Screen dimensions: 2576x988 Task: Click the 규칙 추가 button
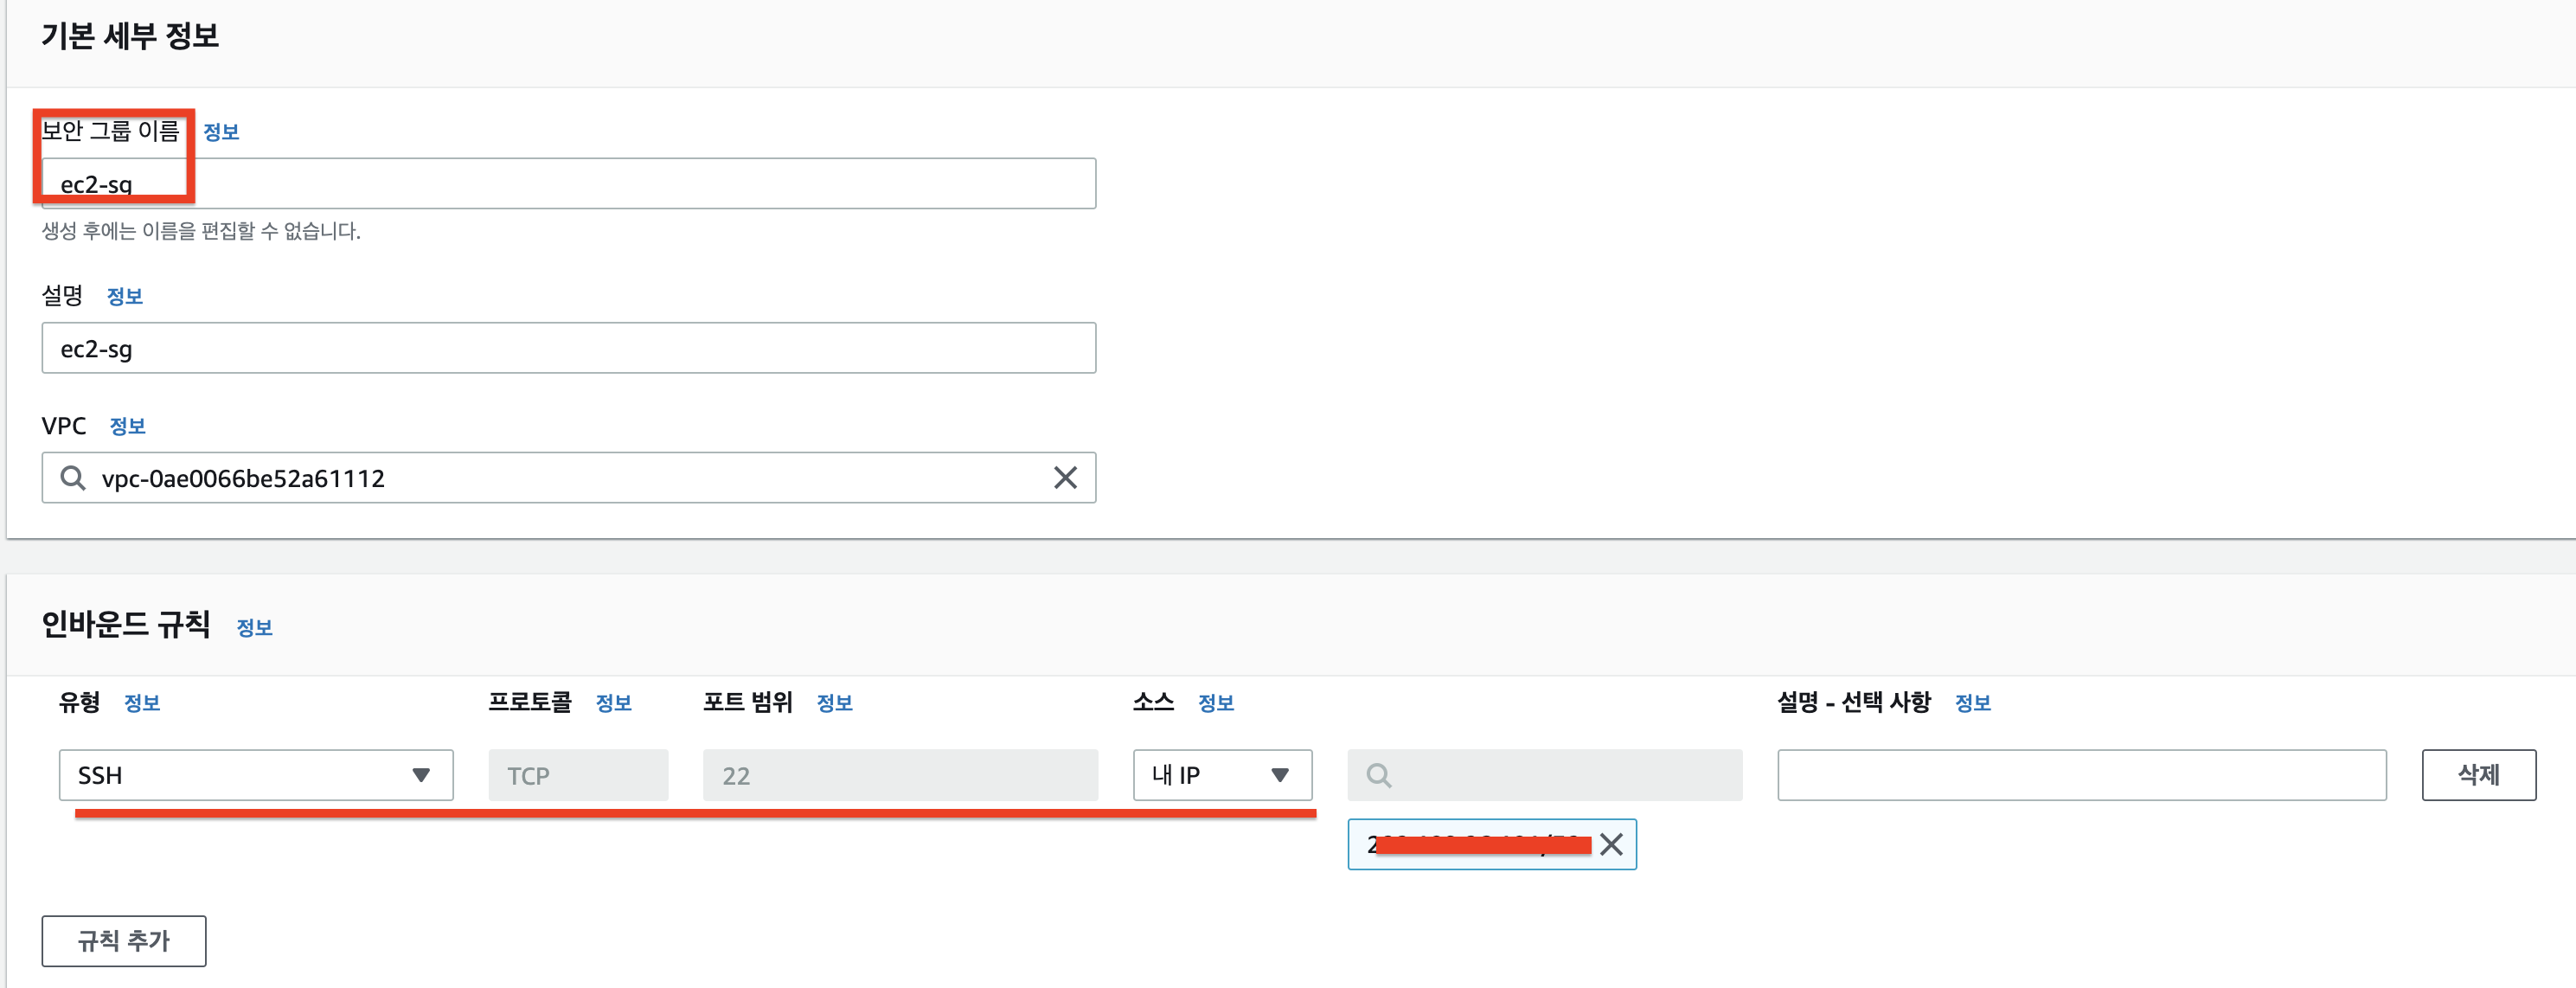(x=124, y=941)
